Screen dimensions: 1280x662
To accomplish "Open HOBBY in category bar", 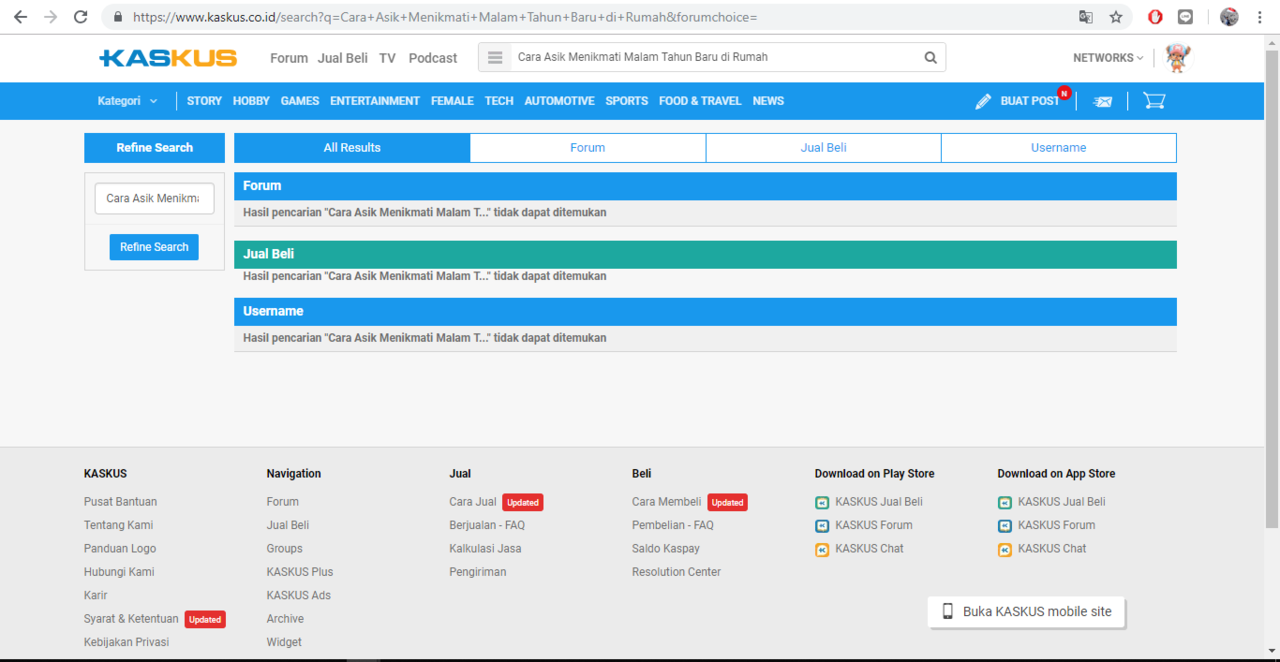I will [251, 101].
